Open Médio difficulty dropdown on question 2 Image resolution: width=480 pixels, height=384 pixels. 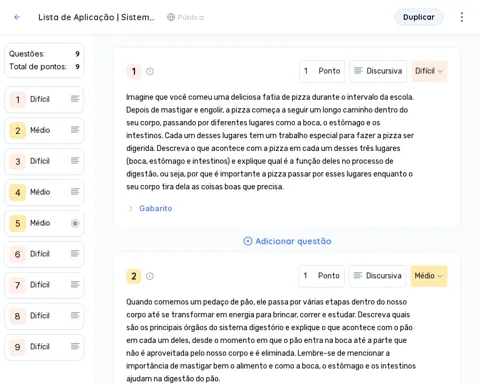point(429,276)
